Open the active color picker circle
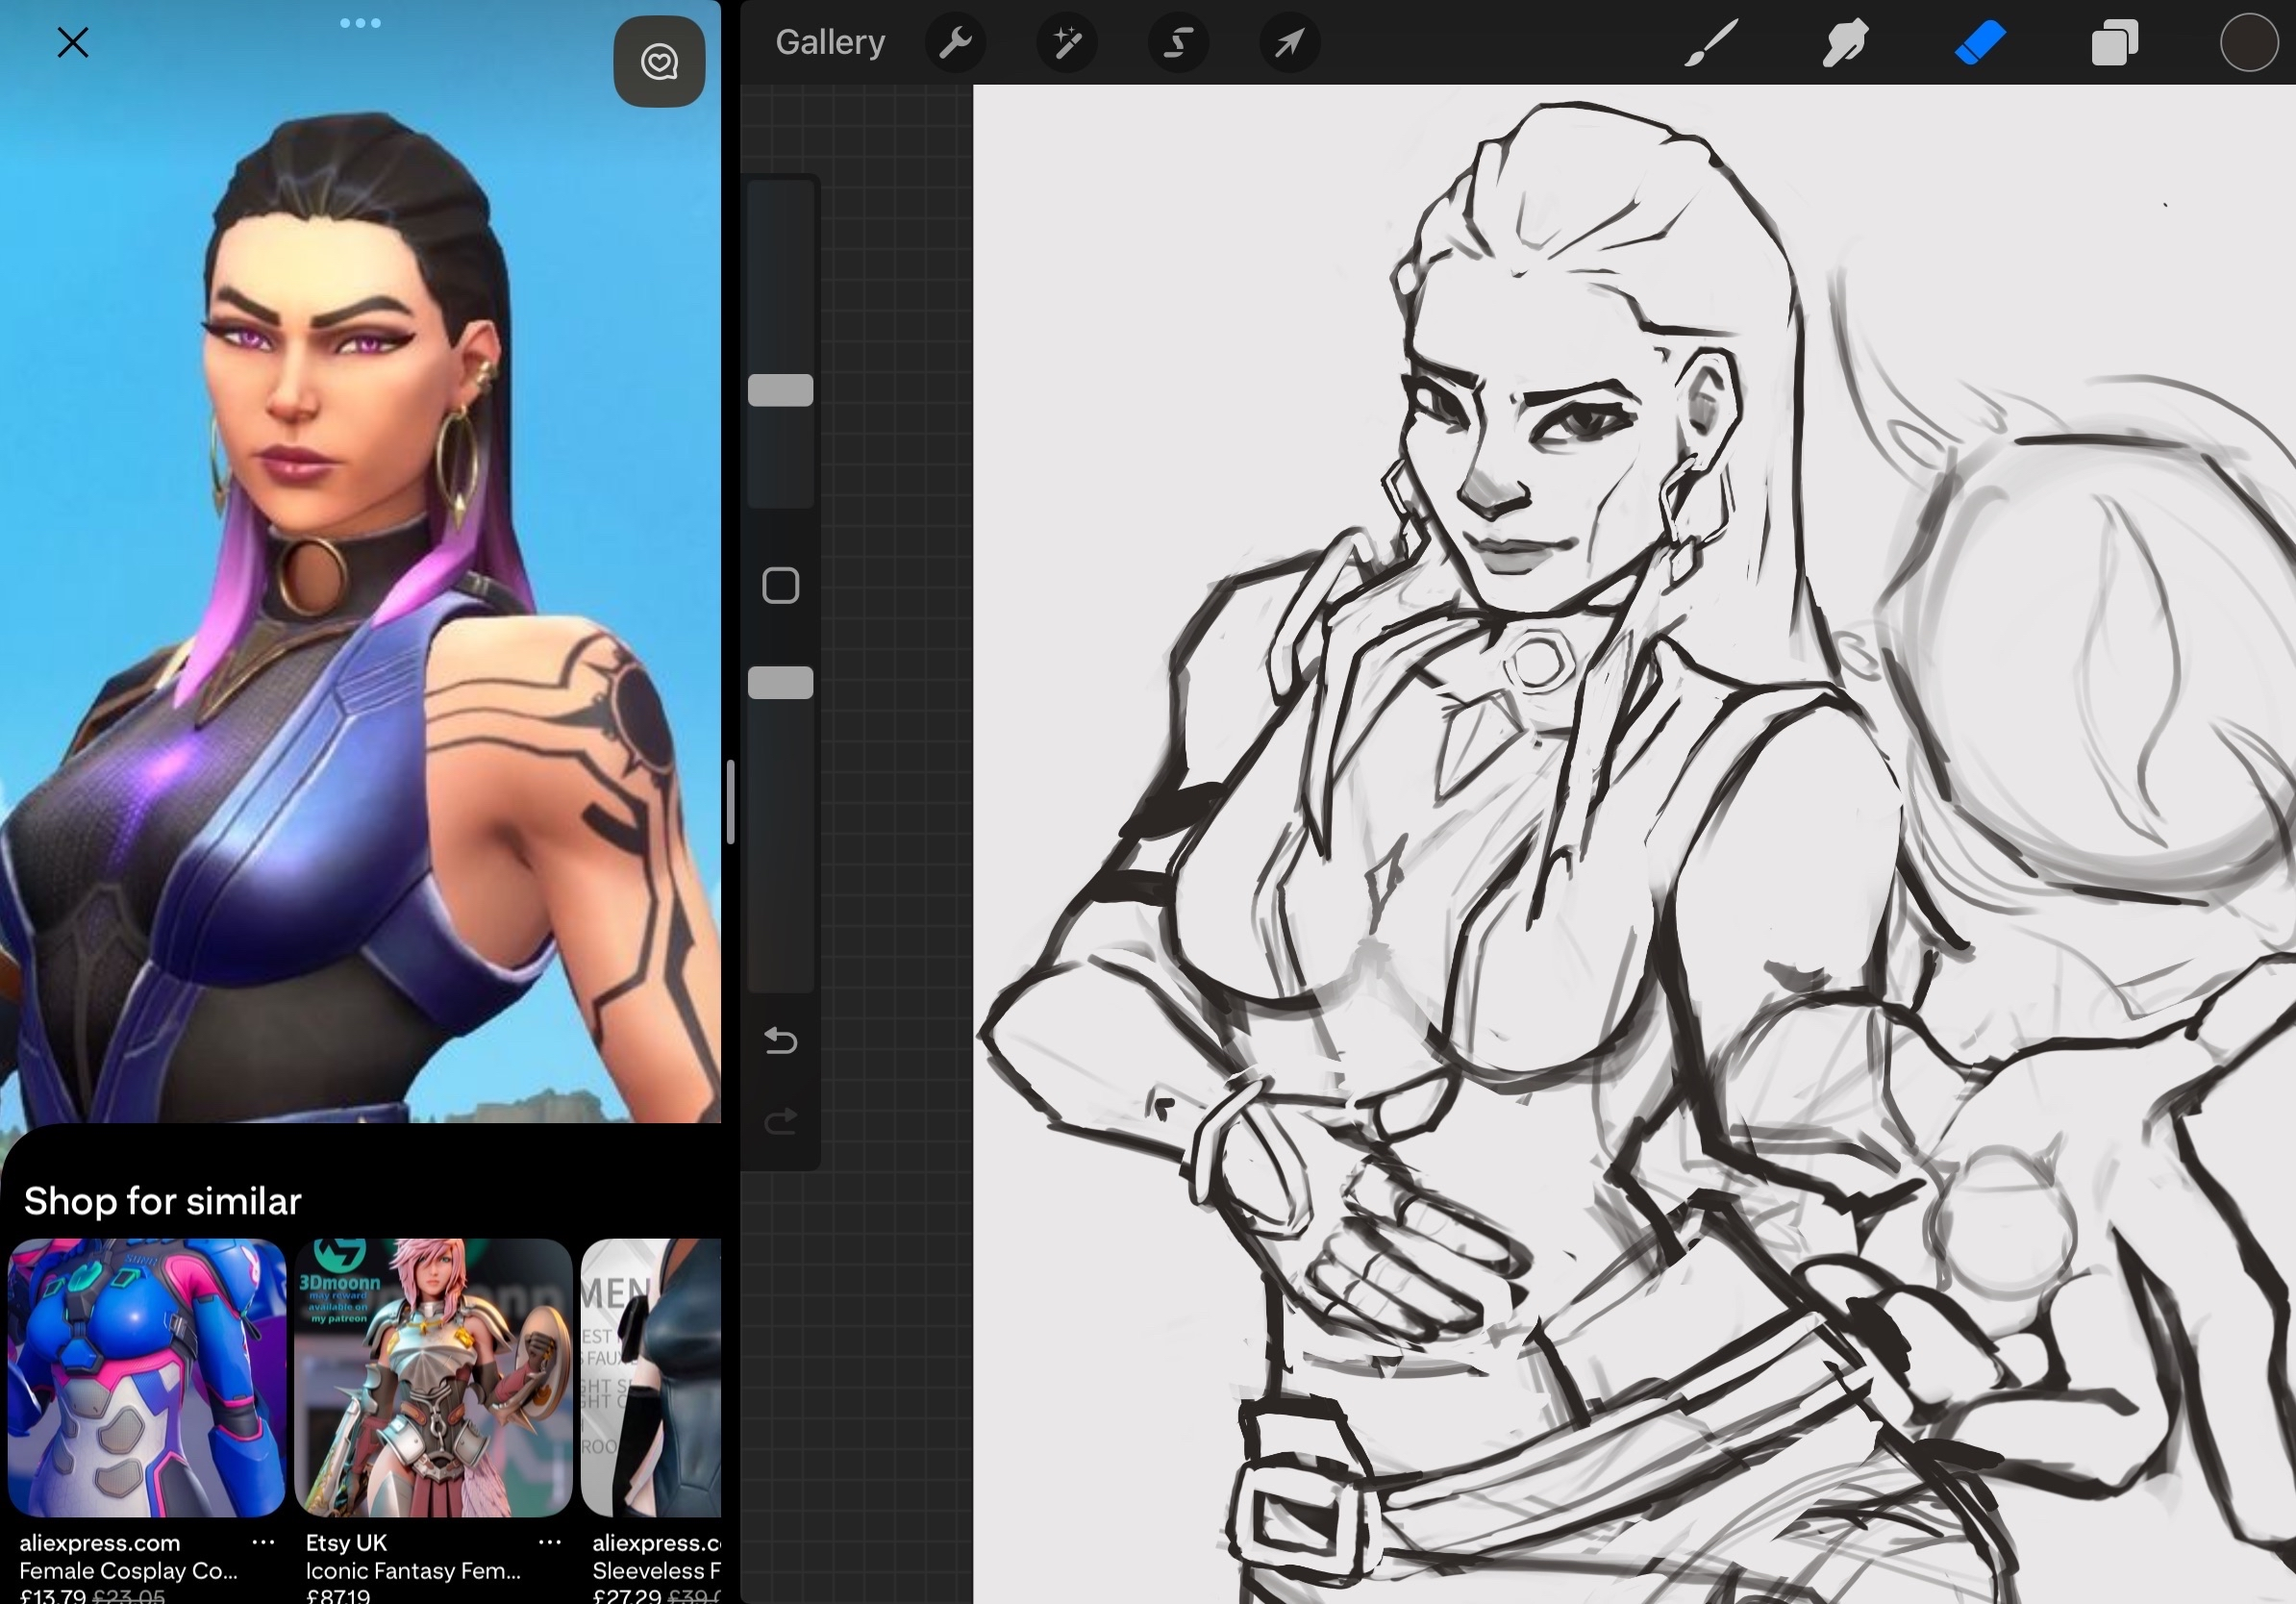 tap(2248, 44)
